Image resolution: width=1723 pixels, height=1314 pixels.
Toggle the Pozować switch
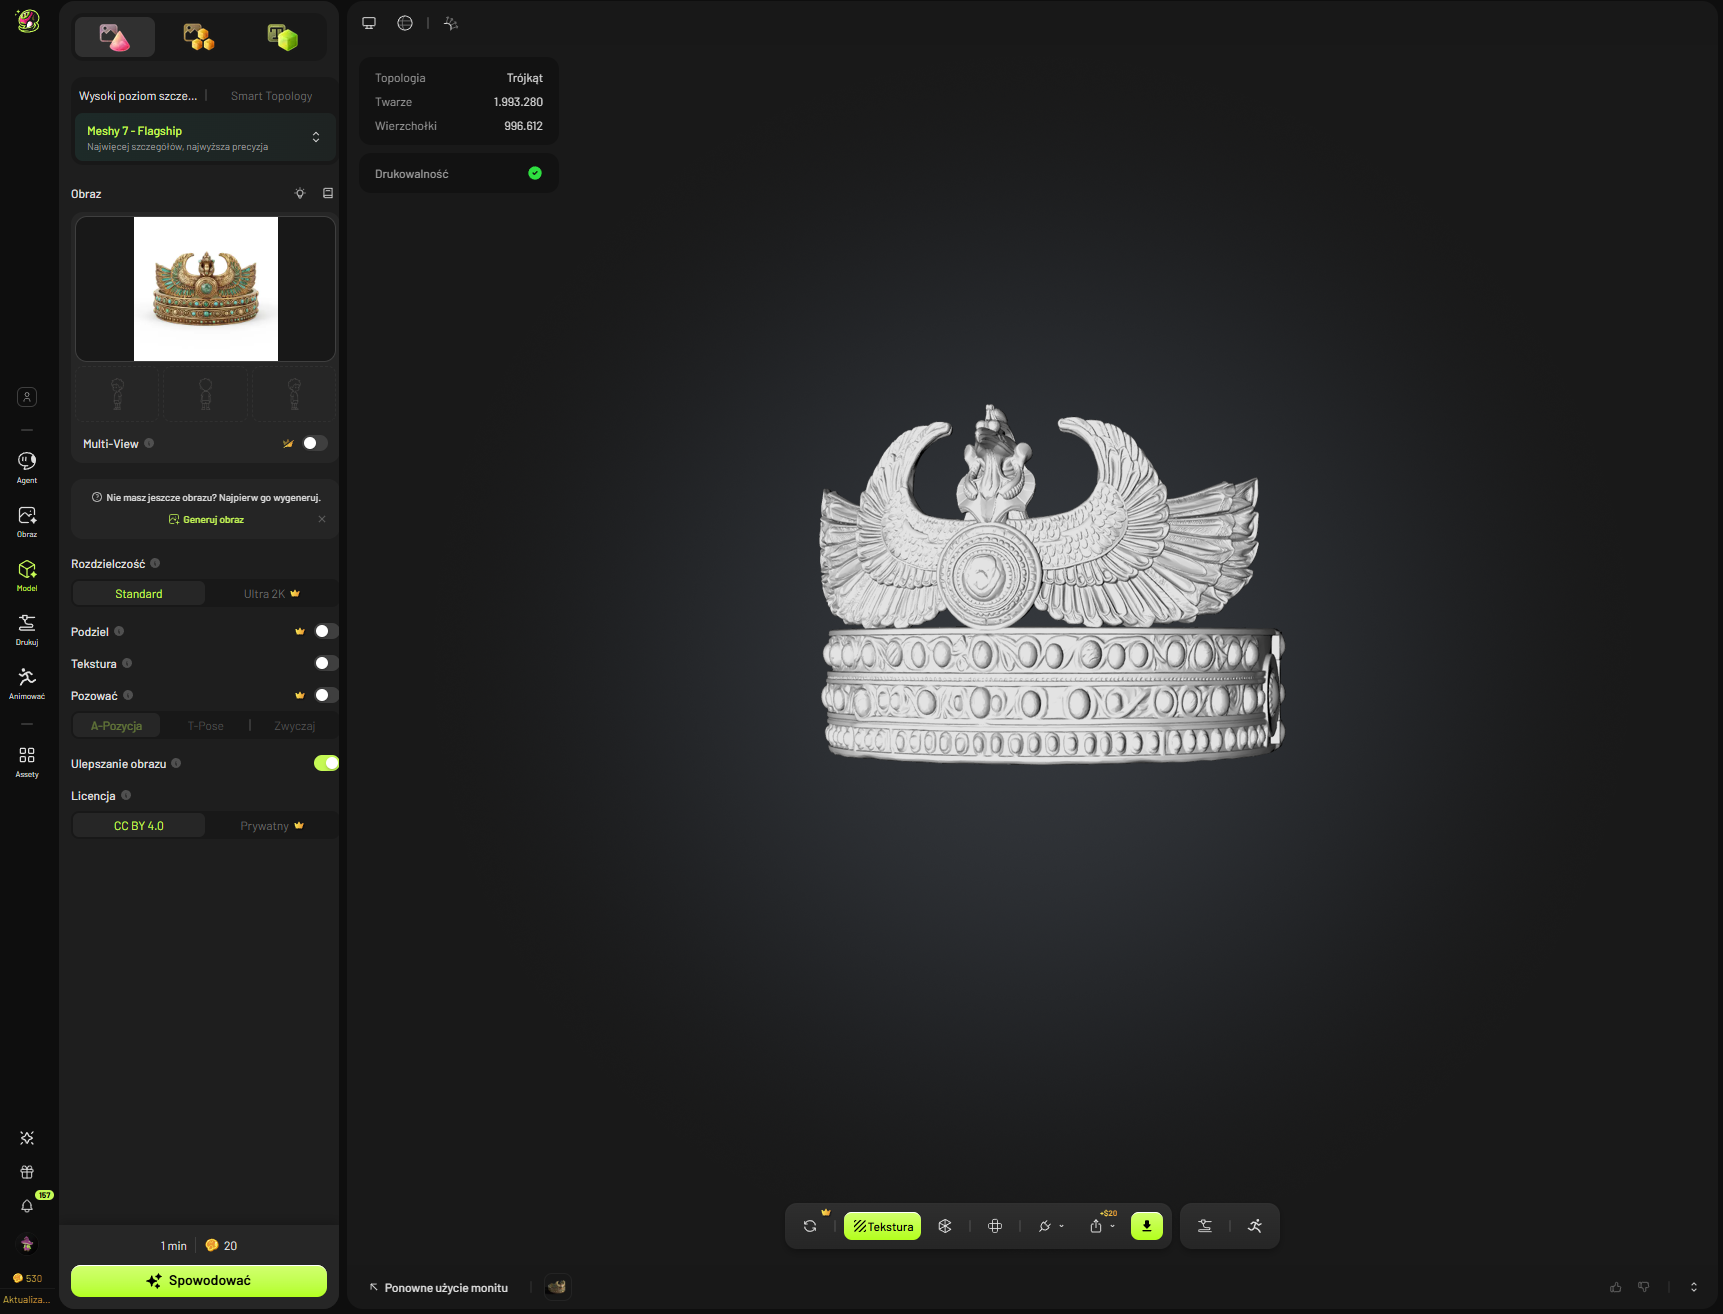coord(326,695)
